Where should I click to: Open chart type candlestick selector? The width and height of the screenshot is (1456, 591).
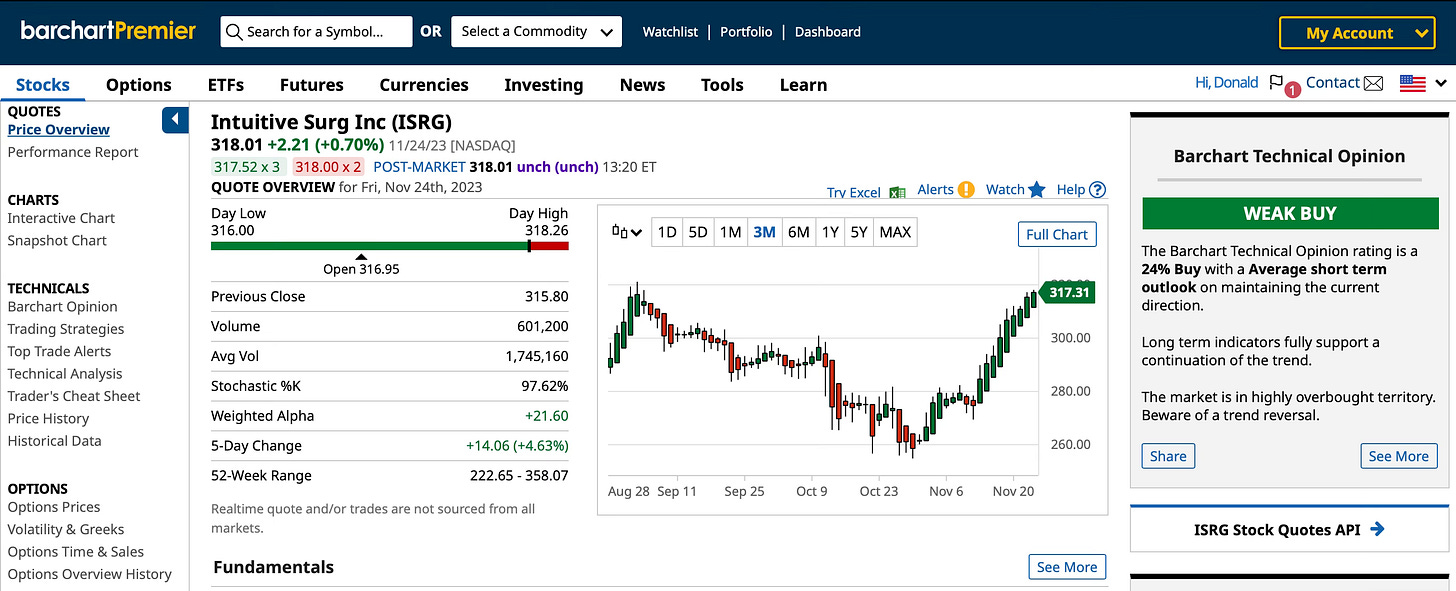627,232
